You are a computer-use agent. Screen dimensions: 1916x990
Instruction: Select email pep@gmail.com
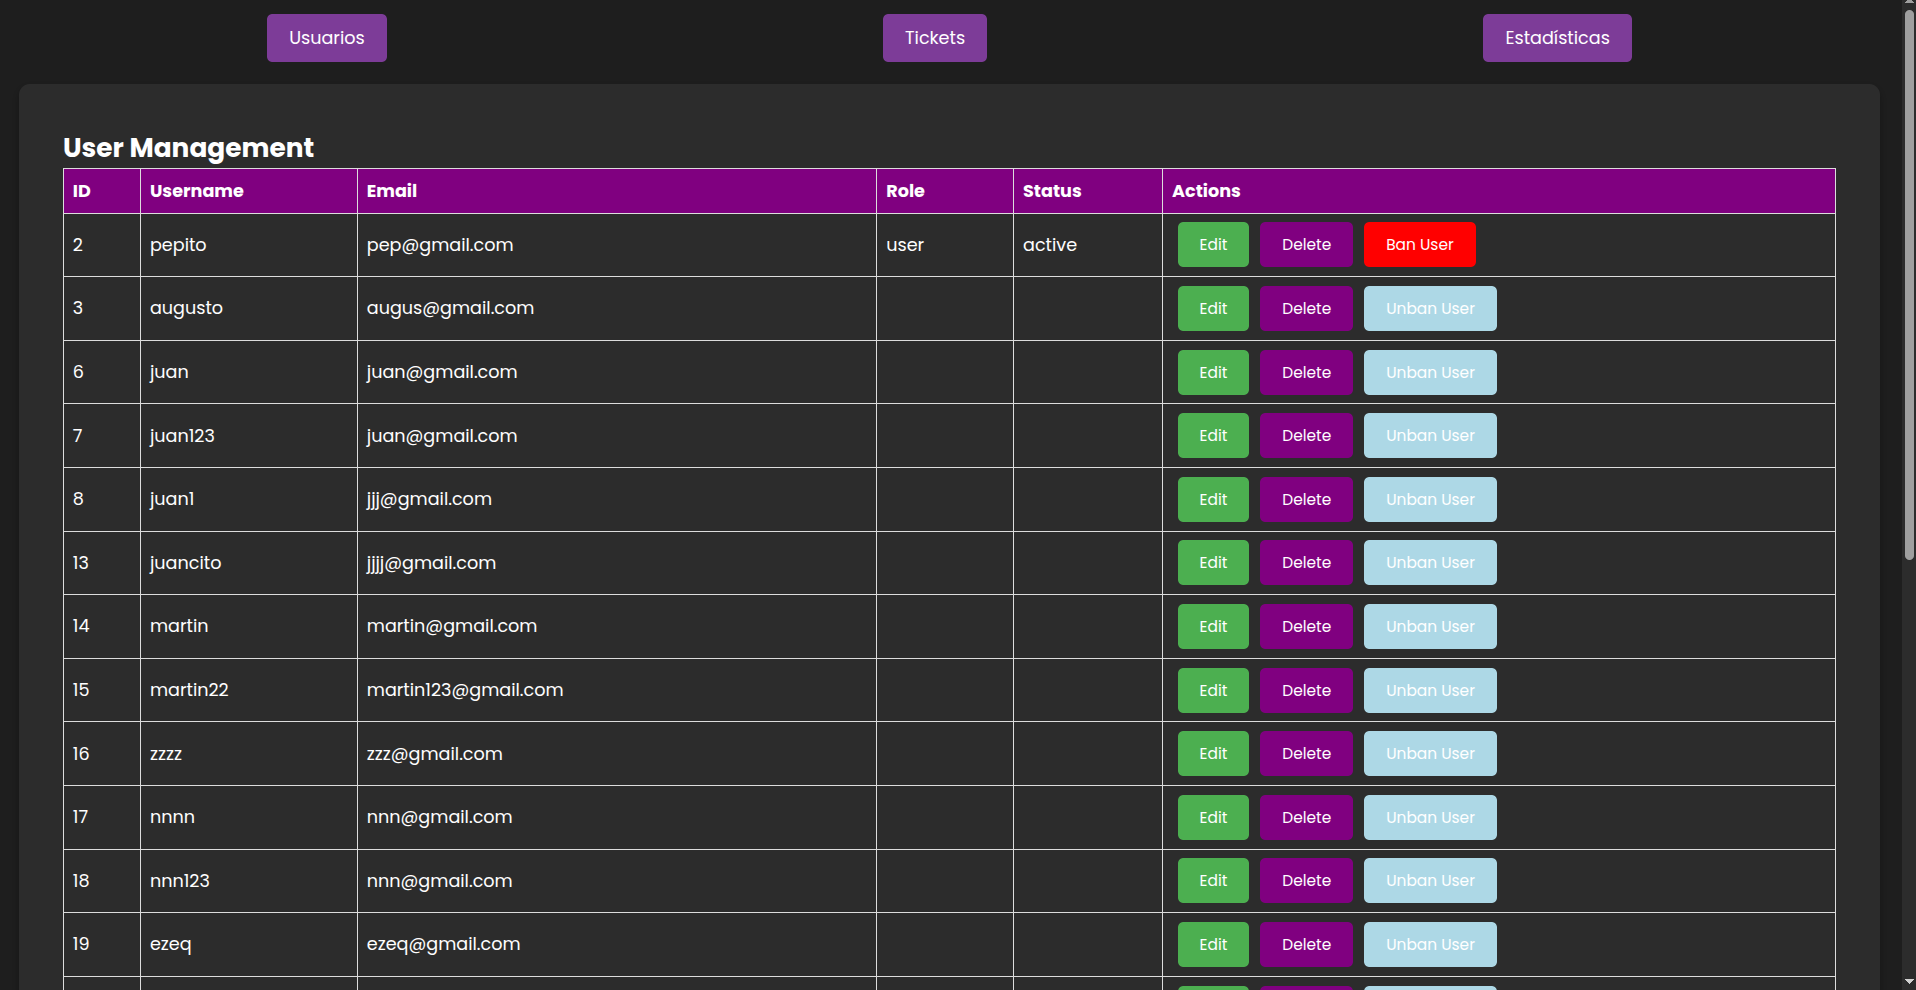pyautogui.click(x=440, y=245)
